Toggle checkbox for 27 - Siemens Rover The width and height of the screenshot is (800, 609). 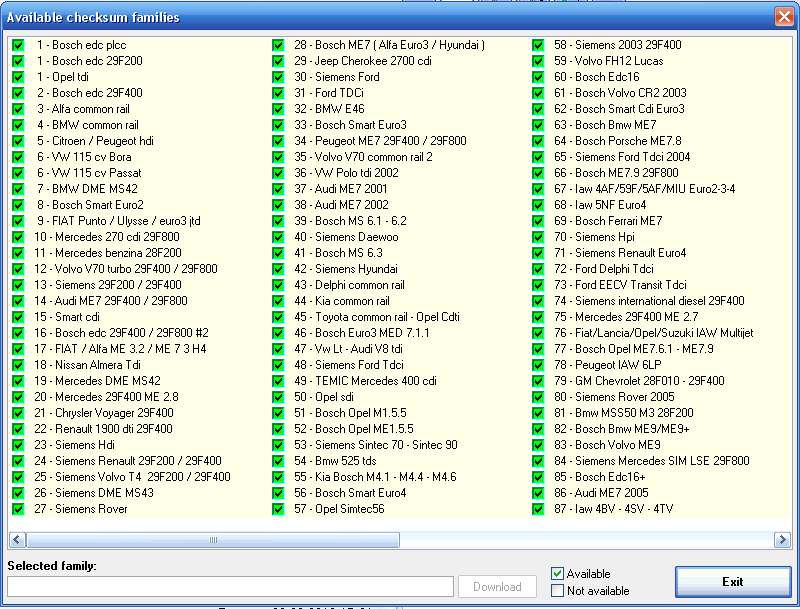tap(18, 509)
